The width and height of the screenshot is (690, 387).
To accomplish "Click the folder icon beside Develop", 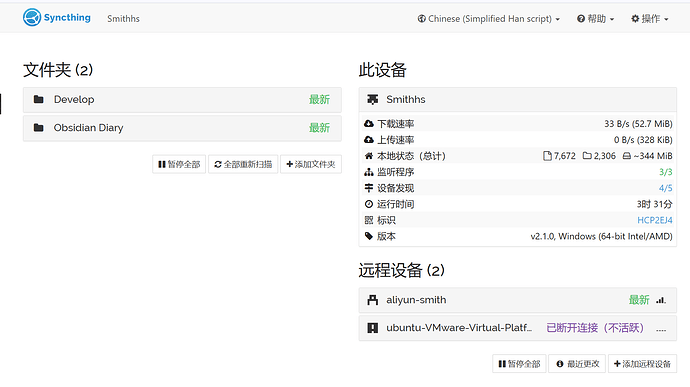I will (x=39, y=100).
